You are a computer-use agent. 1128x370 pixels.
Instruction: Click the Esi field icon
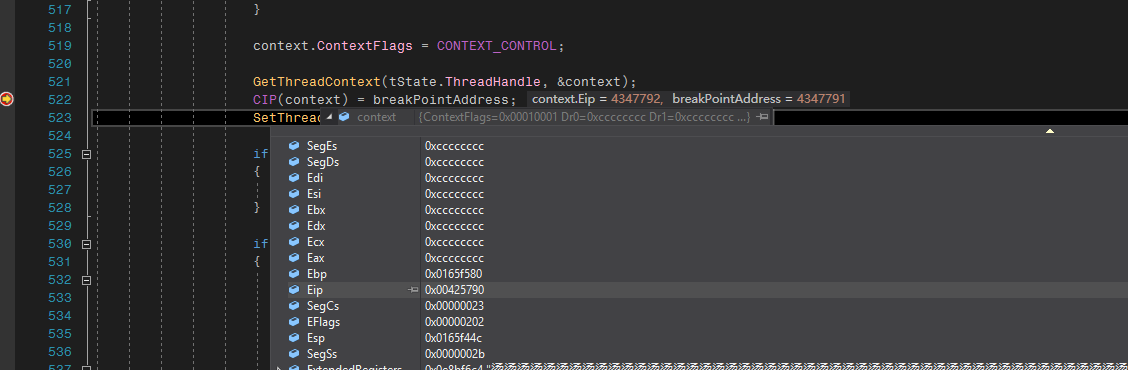pos(294,194)
